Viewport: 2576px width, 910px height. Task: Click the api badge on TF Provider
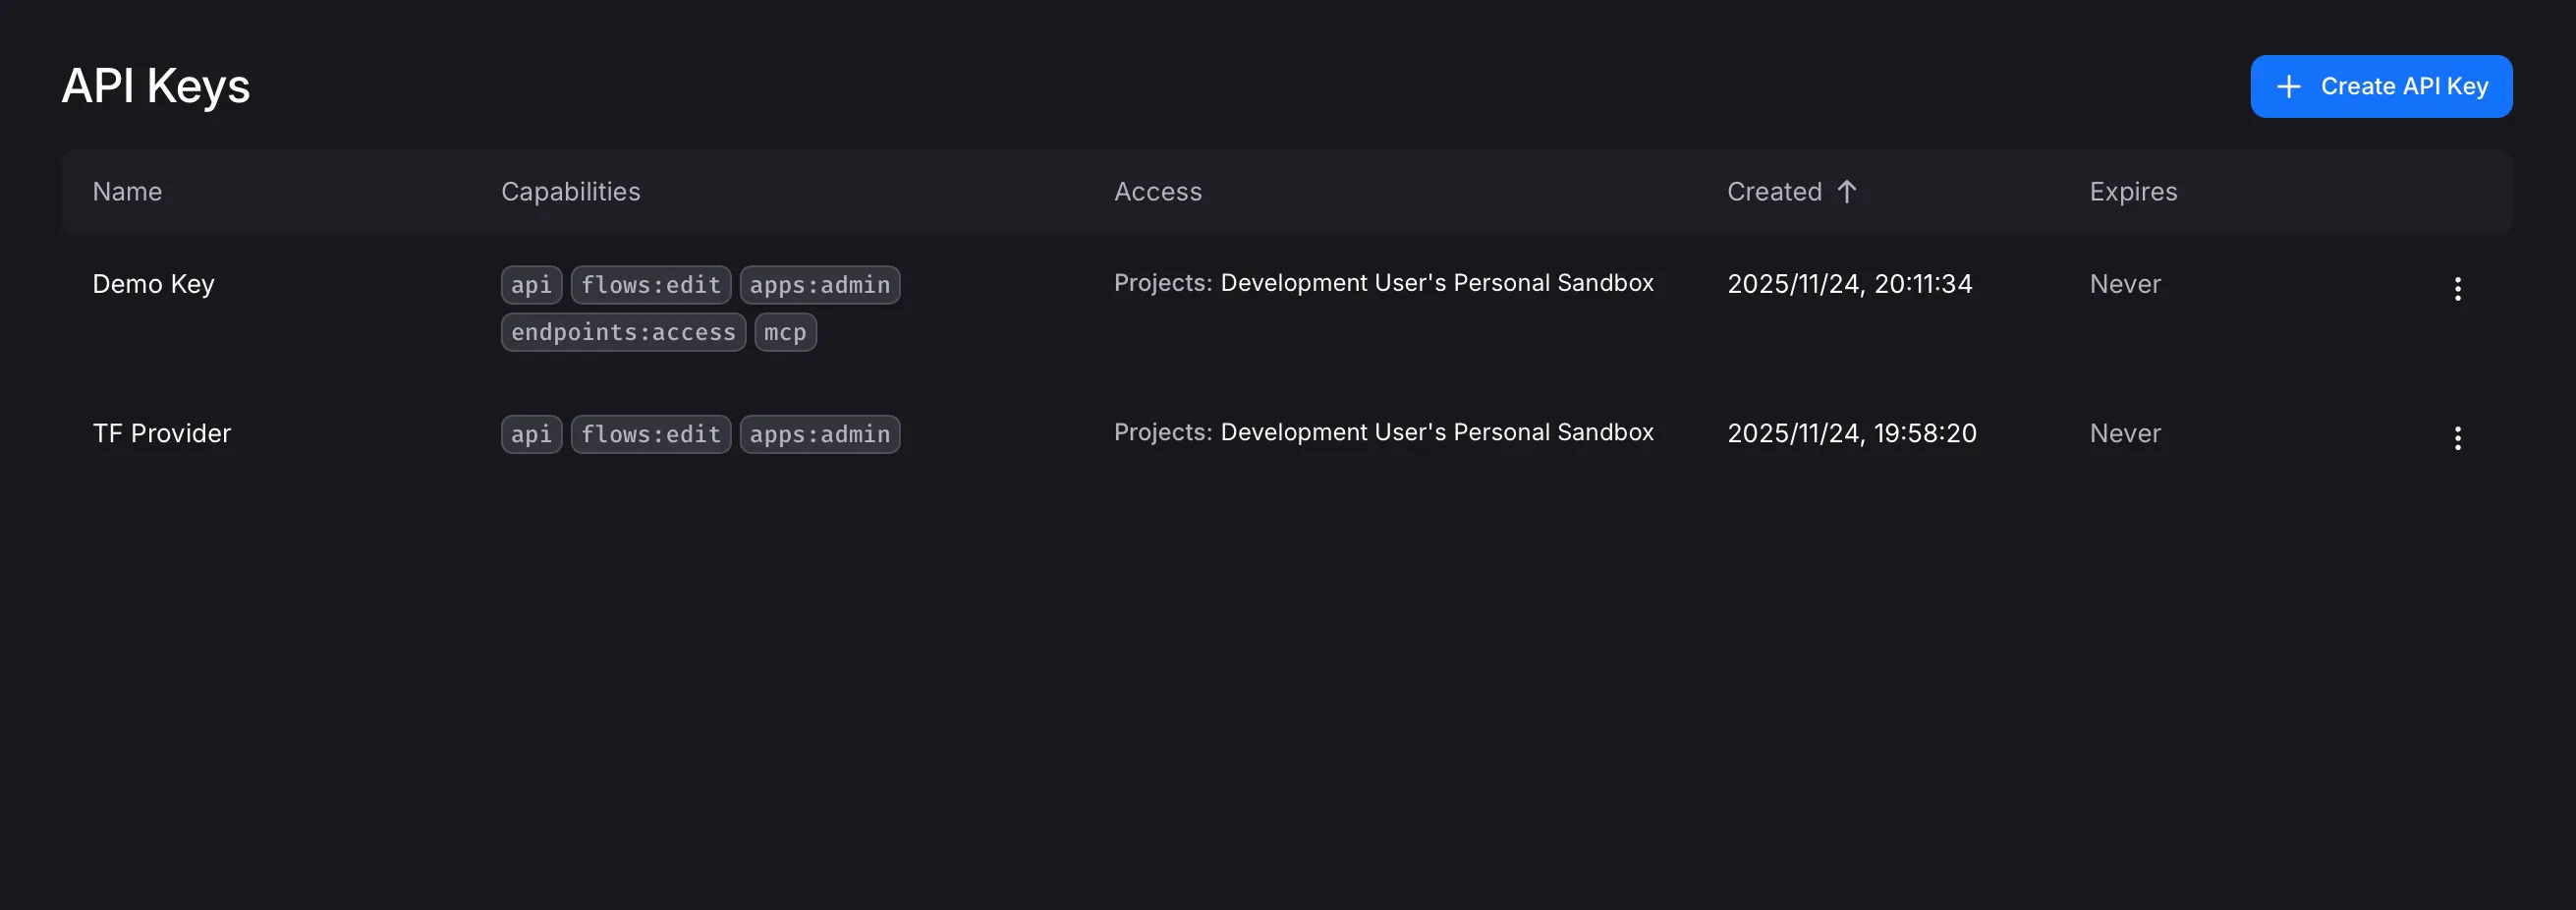pos(531,433)
